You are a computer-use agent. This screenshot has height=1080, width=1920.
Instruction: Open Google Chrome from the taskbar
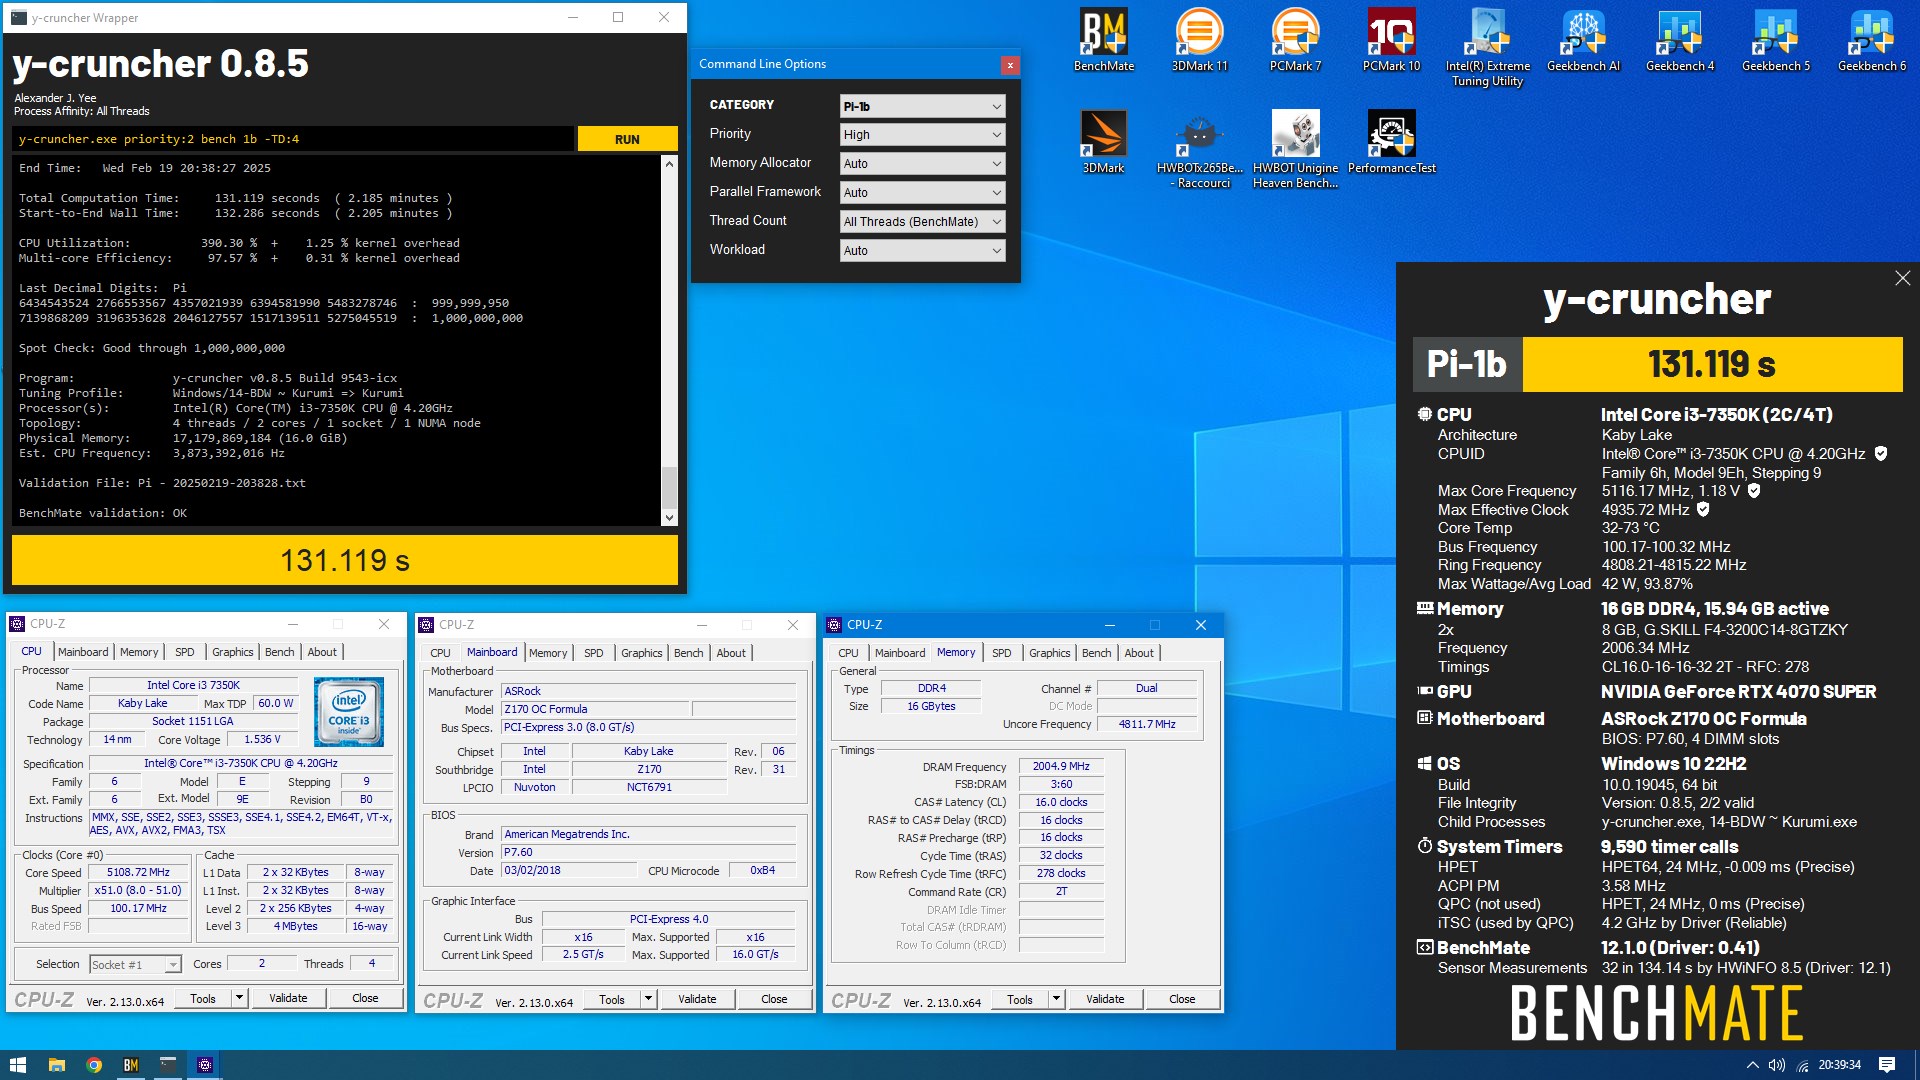point(93,1065)
